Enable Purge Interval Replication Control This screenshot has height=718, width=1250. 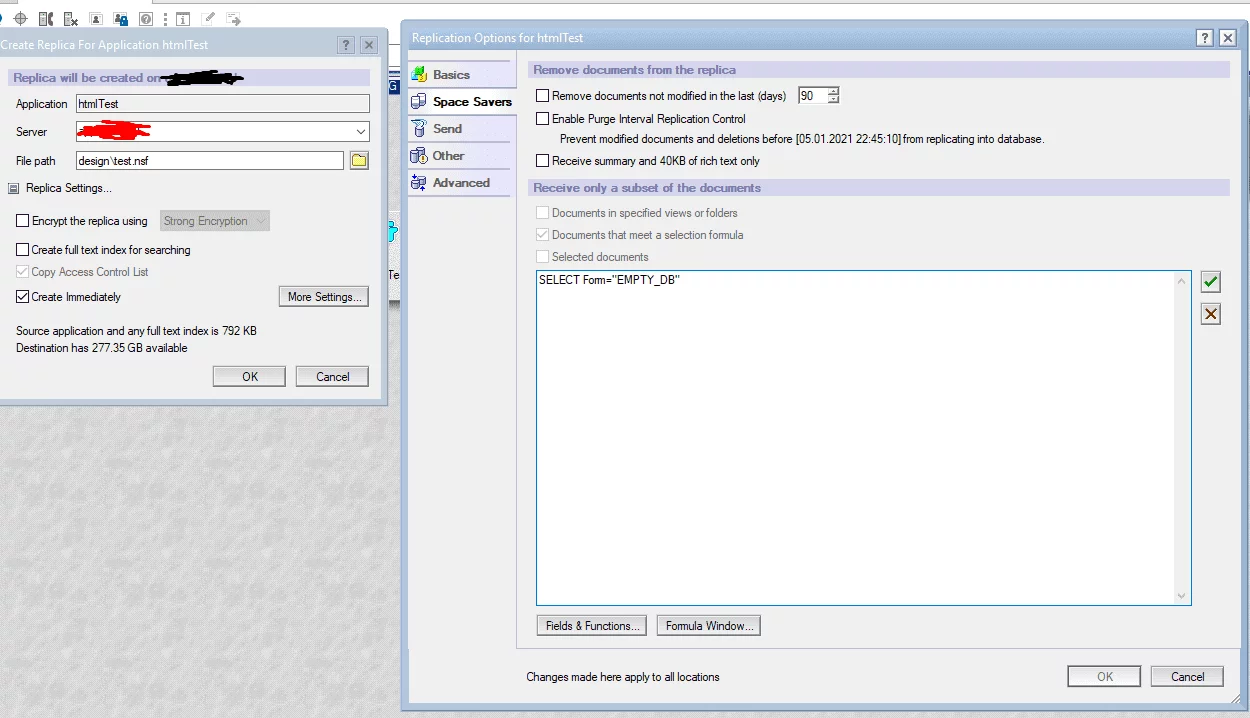[x=543, y=119]
